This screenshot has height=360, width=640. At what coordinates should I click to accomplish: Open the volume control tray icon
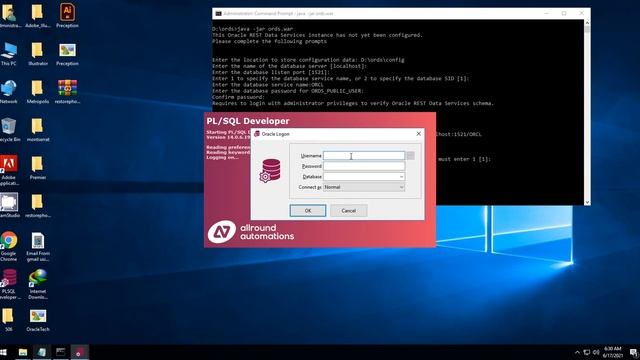pos(596,352)
